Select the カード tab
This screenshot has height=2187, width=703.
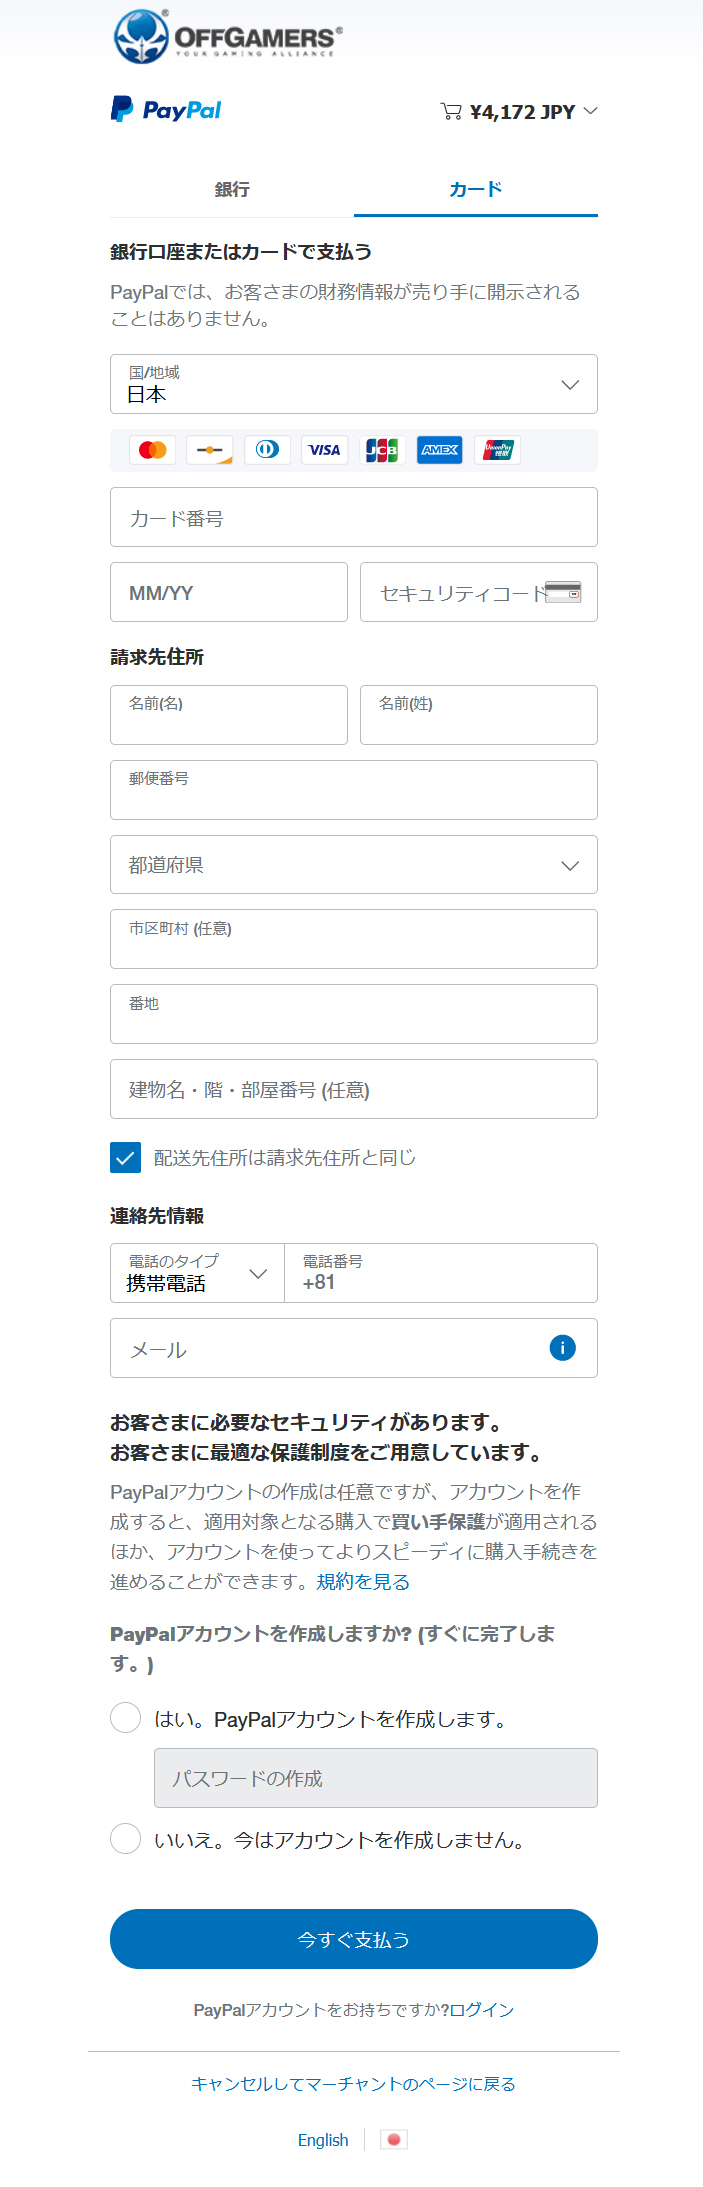475,189
